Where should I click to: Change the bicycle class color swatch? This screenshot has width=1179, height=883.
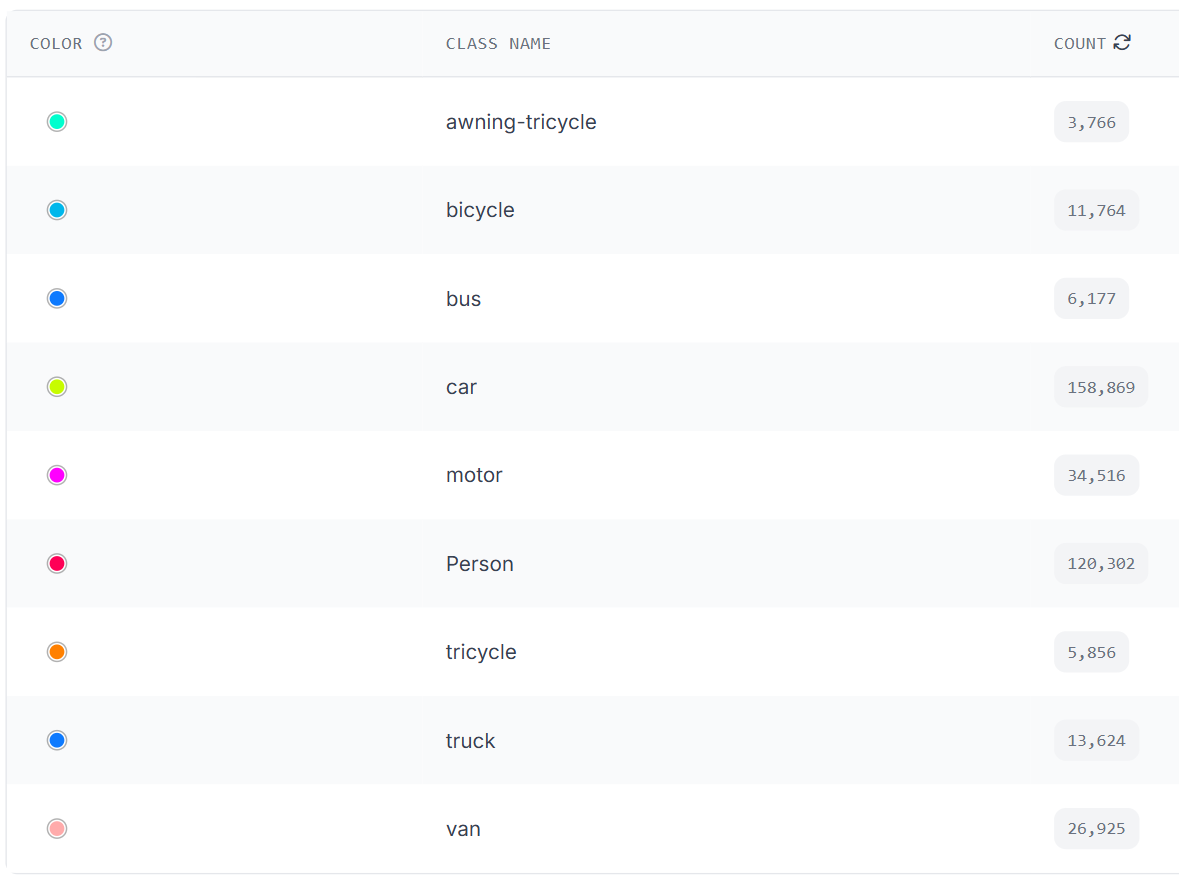click(x=57, y=210)
